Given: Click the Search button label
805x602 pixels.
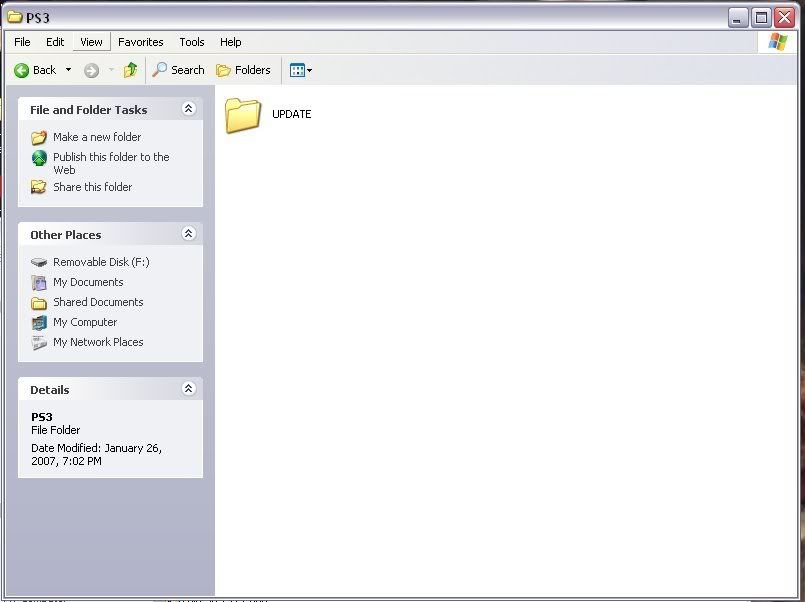Looking at the screenshot, I should pos(187,70).
